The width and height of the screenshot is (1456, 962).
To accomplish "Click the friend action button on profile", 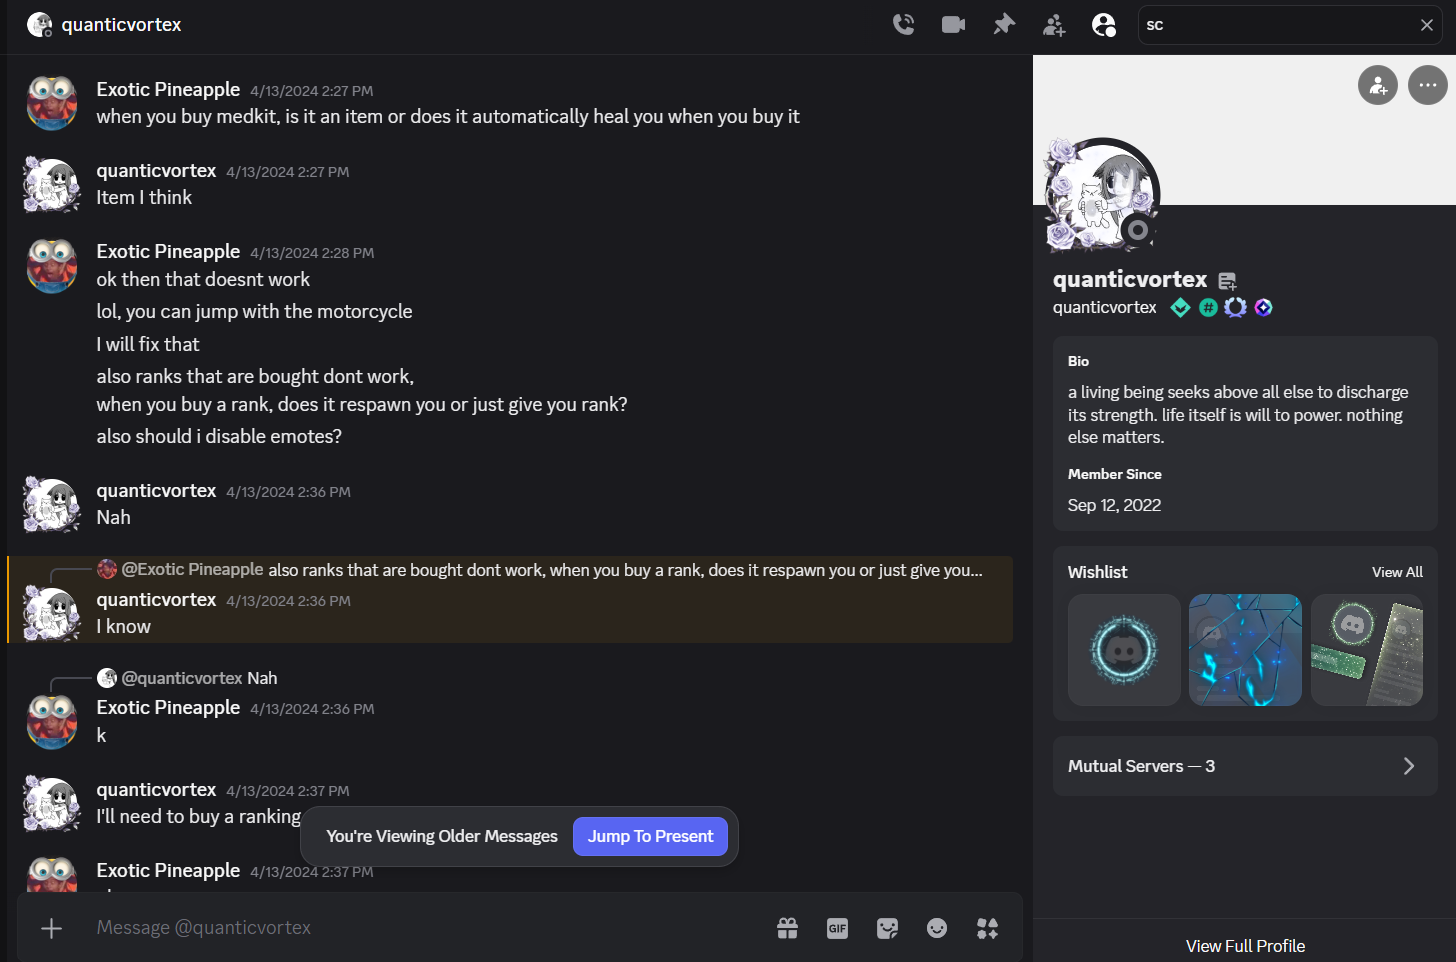I will (1378, 85).
